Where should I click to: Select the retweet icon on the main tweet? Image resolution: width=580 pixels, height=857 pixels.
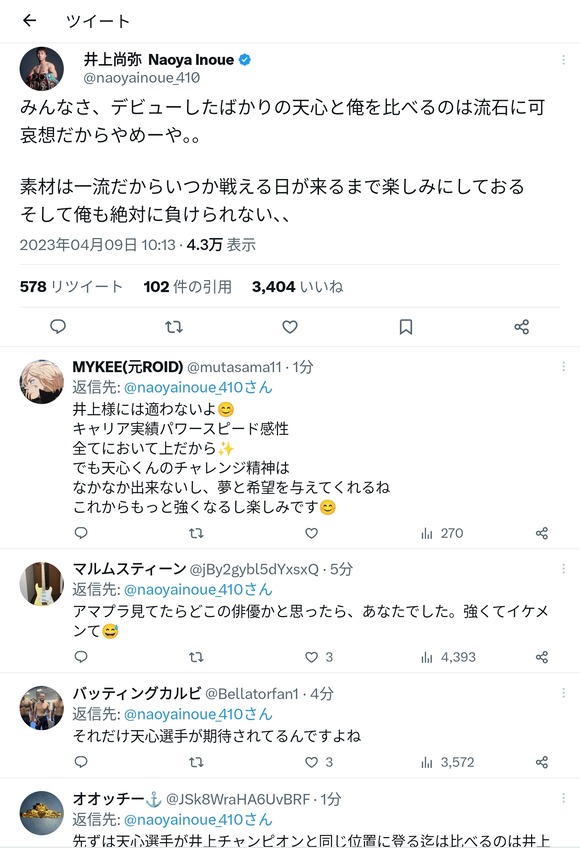click(x=174, y=326)
